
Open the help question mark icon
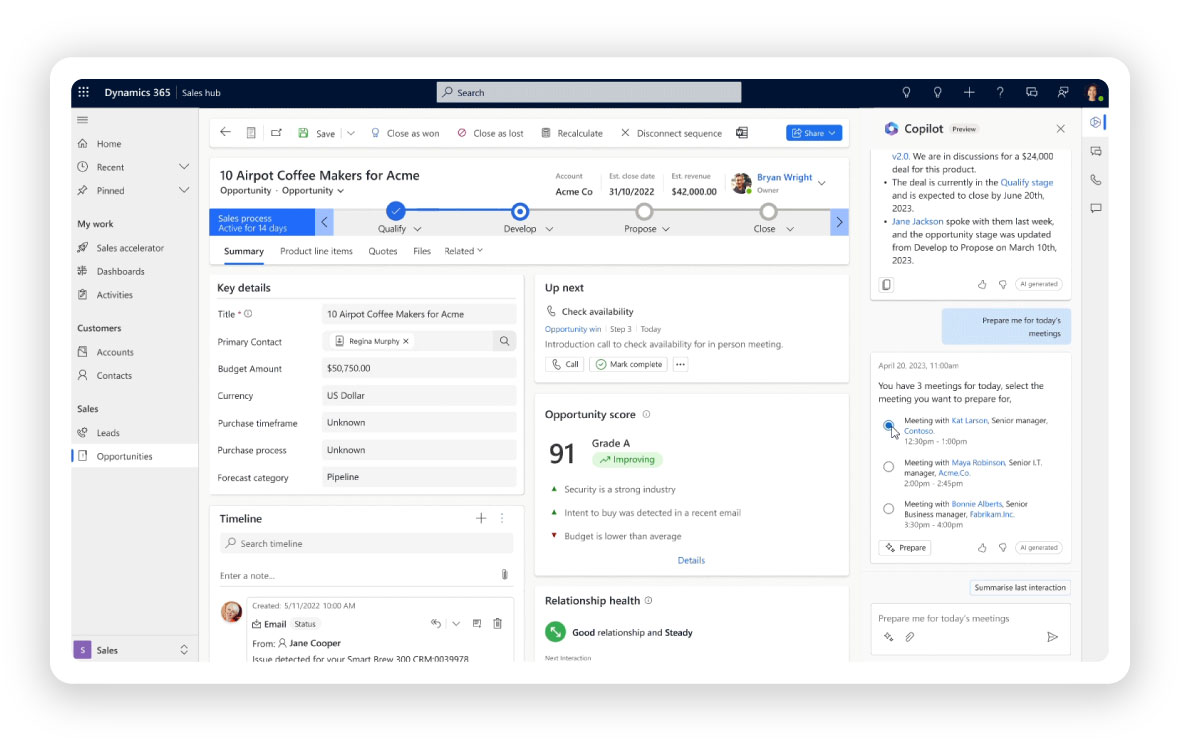[1000, 92]
